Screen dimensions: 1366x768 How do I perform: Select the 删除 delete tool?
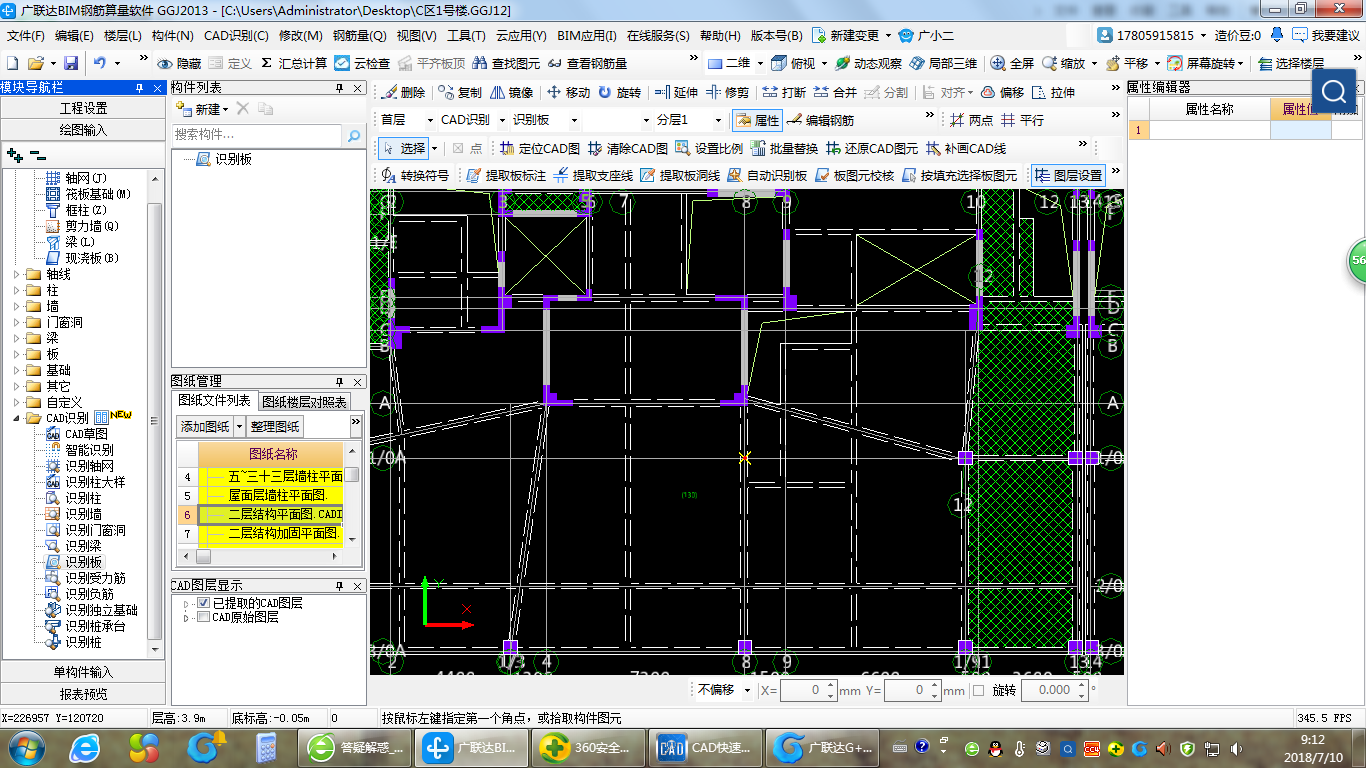coord(403,92)
